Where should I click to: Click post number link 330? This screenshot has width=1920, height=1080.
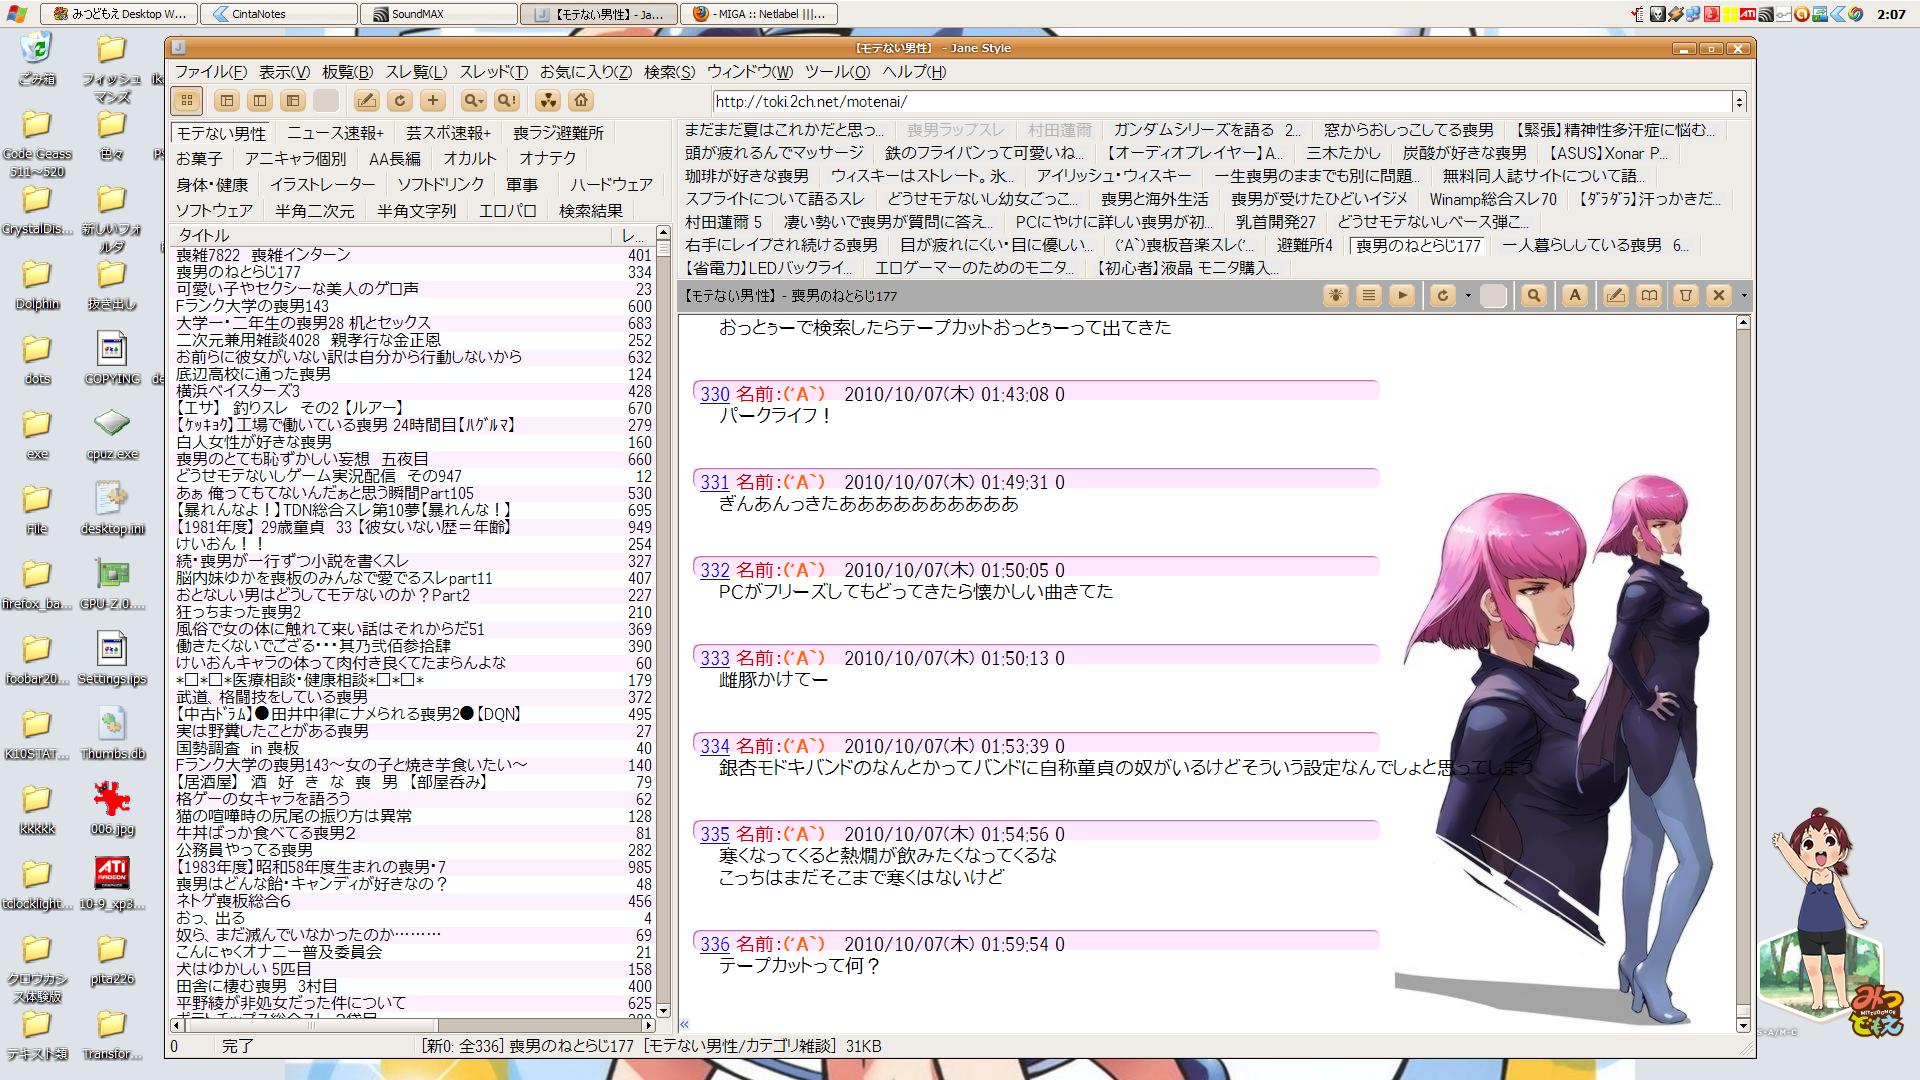pyautogui.click(x=714, y=394)
